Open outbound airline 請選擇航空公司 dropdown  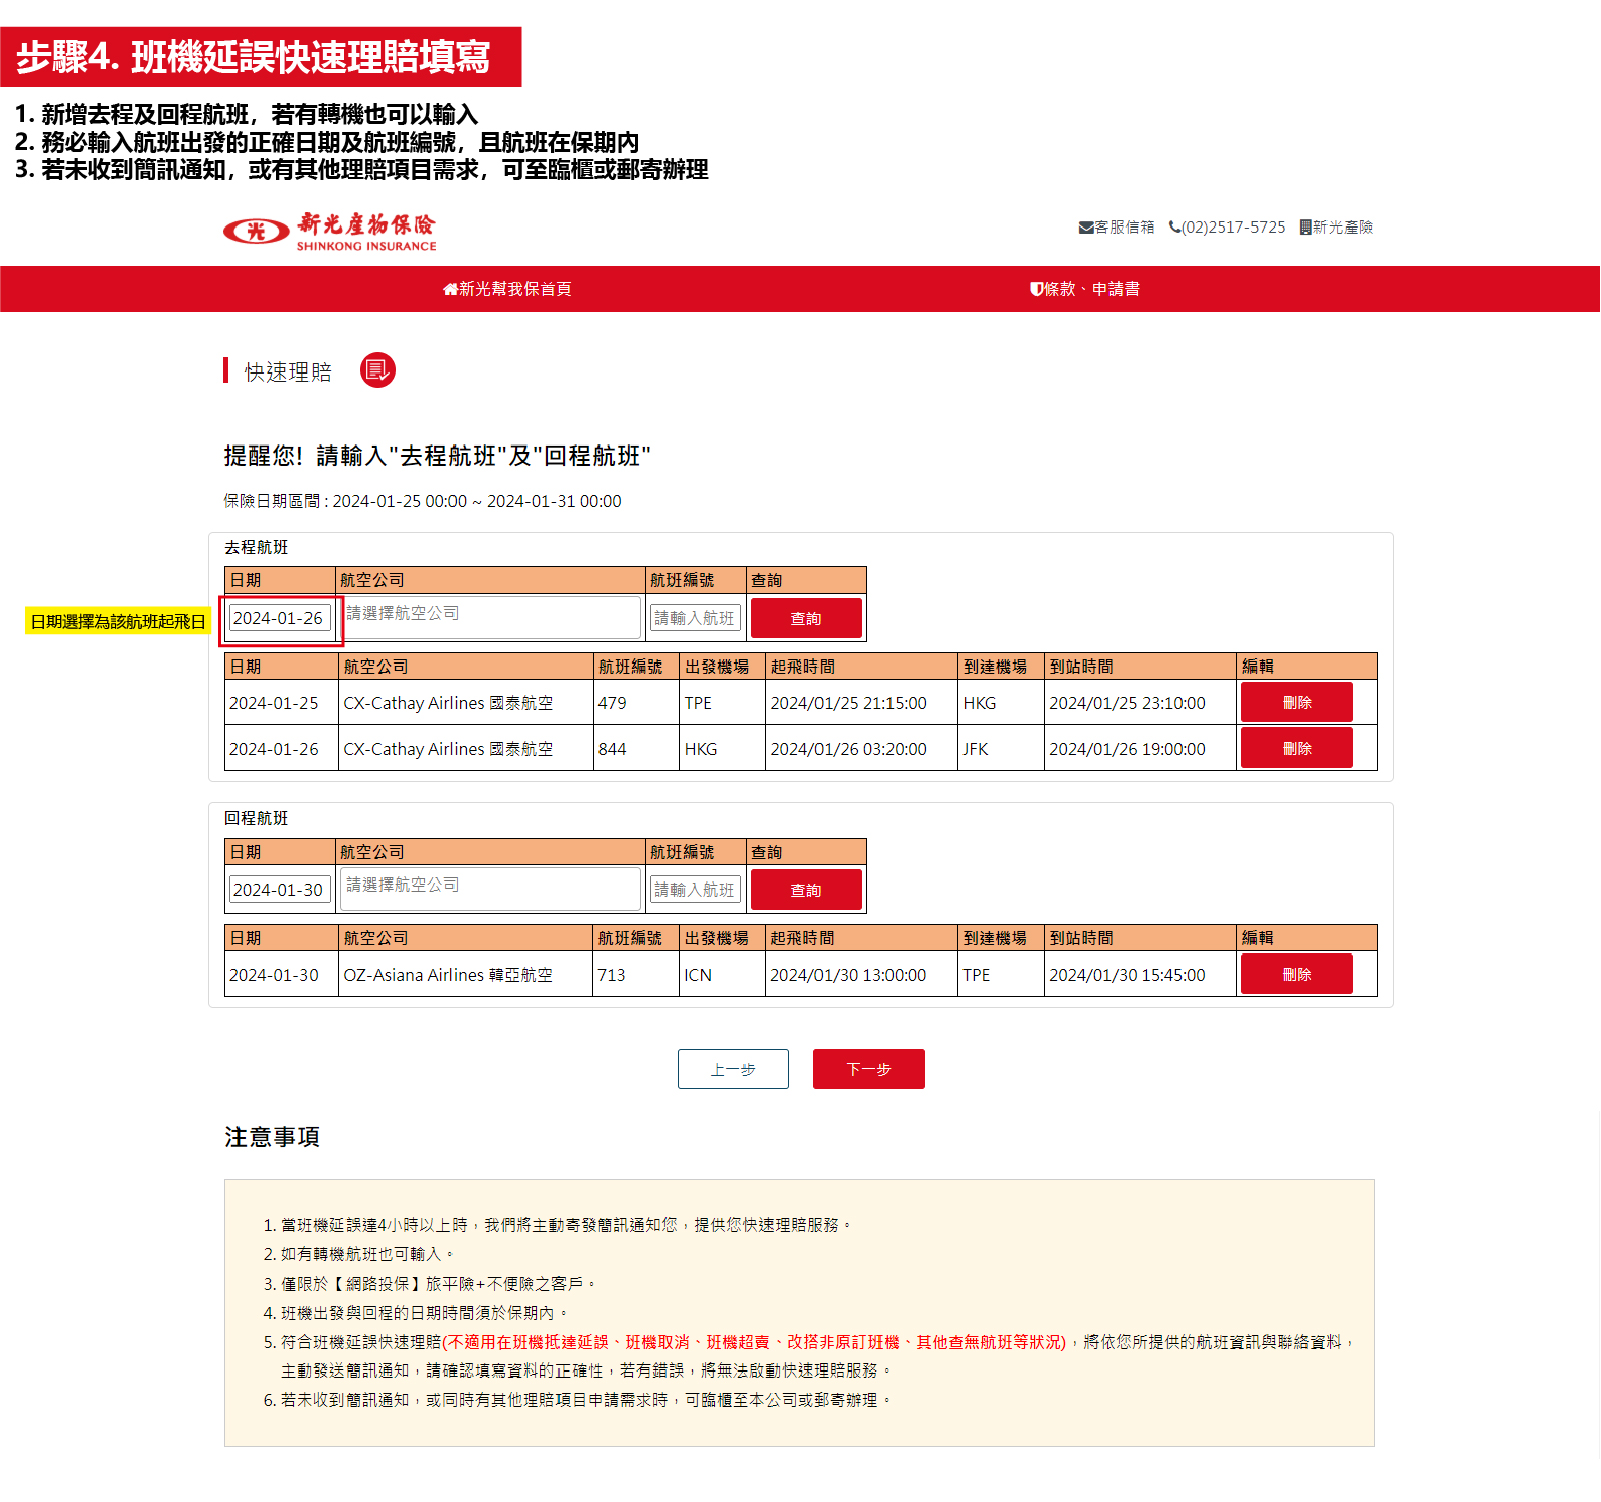click(490, 617)
